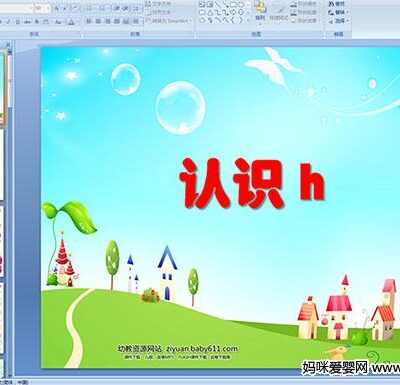Pick the down block arrow shape
The height and width of the screenshot is (385, 400).
pyautogui.click(x=241, y=12)
